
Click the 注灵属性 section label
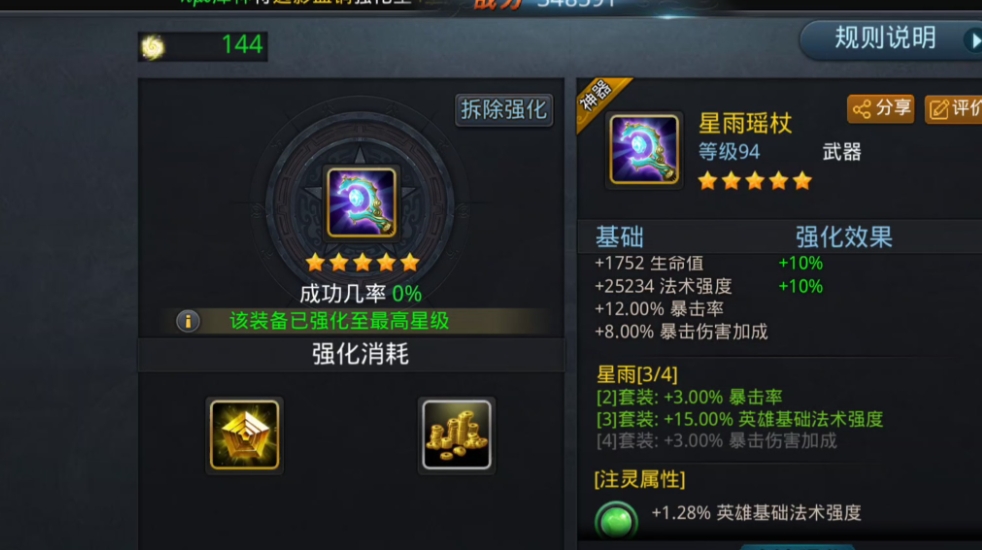[x=639, y=480]
